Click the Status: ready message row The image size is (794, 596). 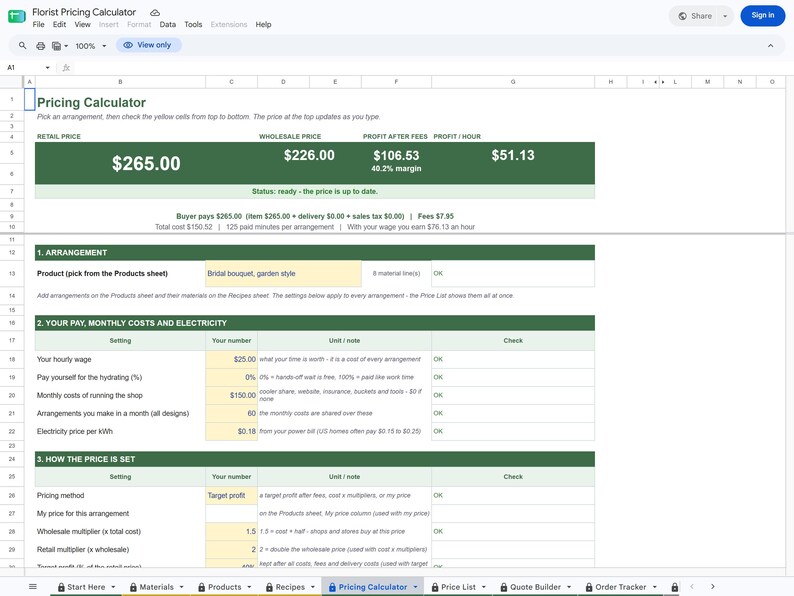[x=314, y=191]
